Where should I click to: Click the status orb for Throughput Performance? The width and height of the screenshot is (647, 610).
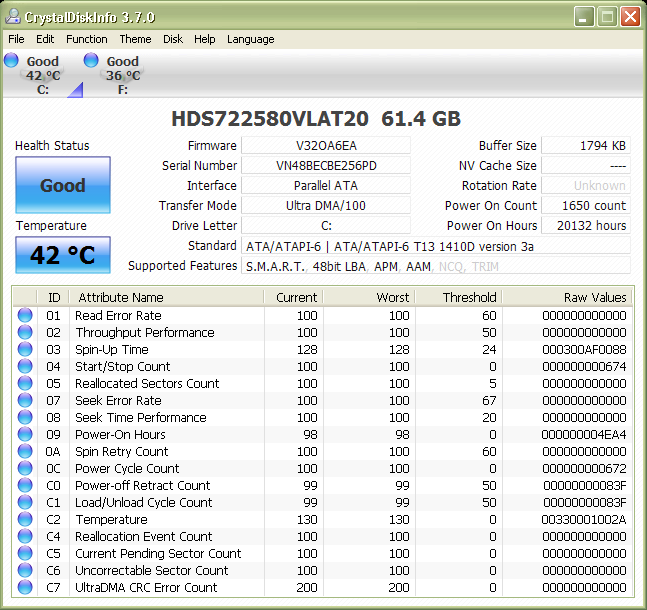pyautogui.click(x=25, y=332)
